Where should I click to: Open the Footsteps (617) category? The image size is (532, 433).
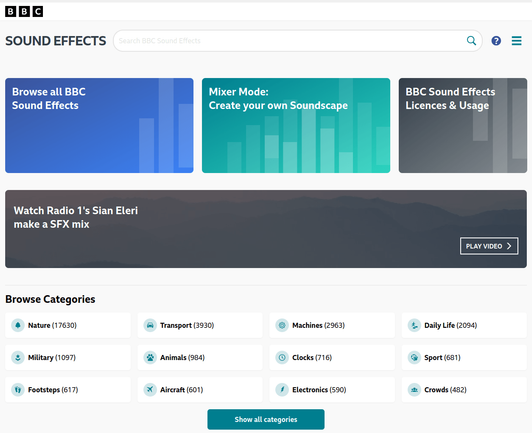[68, 390]
